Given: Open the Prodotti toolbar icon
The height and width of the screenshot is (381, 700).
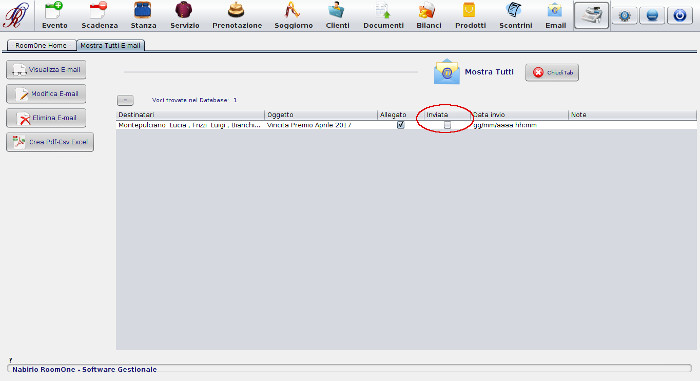Looking at the screenshot, I should [470, 15].
